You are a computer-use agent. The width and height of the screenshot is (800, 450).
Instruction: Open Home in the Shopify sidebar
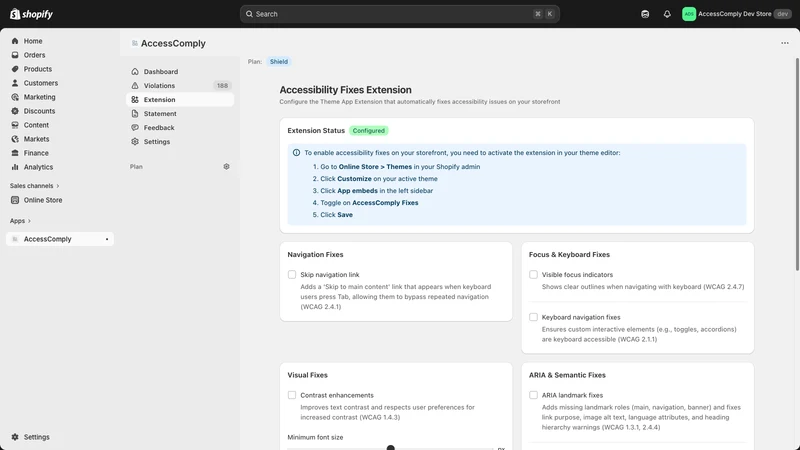(60, 41)
